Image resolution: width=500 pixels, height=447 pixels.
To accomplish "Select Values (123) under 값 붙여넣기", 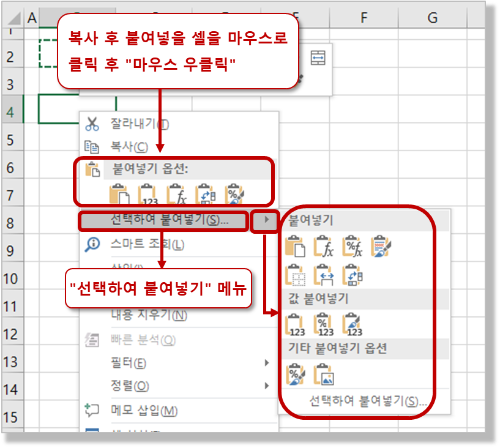I will (x=295, y=325).
